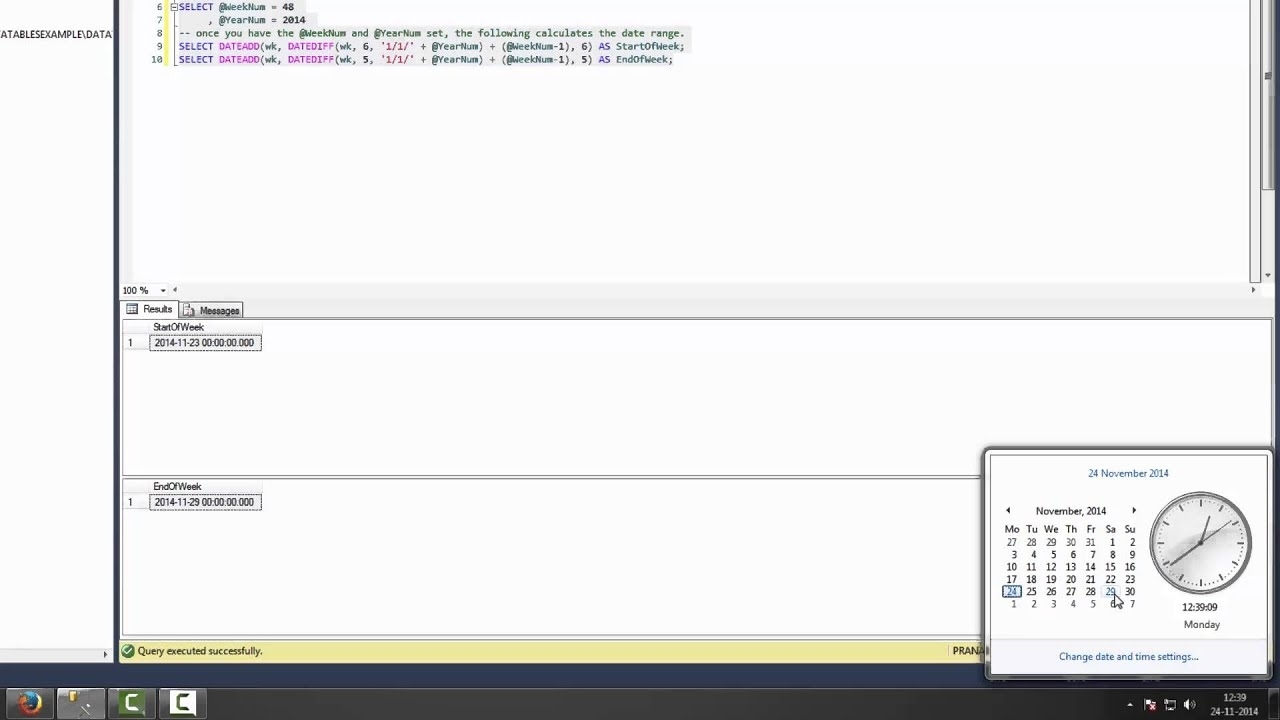Open Firefox from the taskbar
The width and height of the screenshot is (1280, 720).
coord(28,703)
